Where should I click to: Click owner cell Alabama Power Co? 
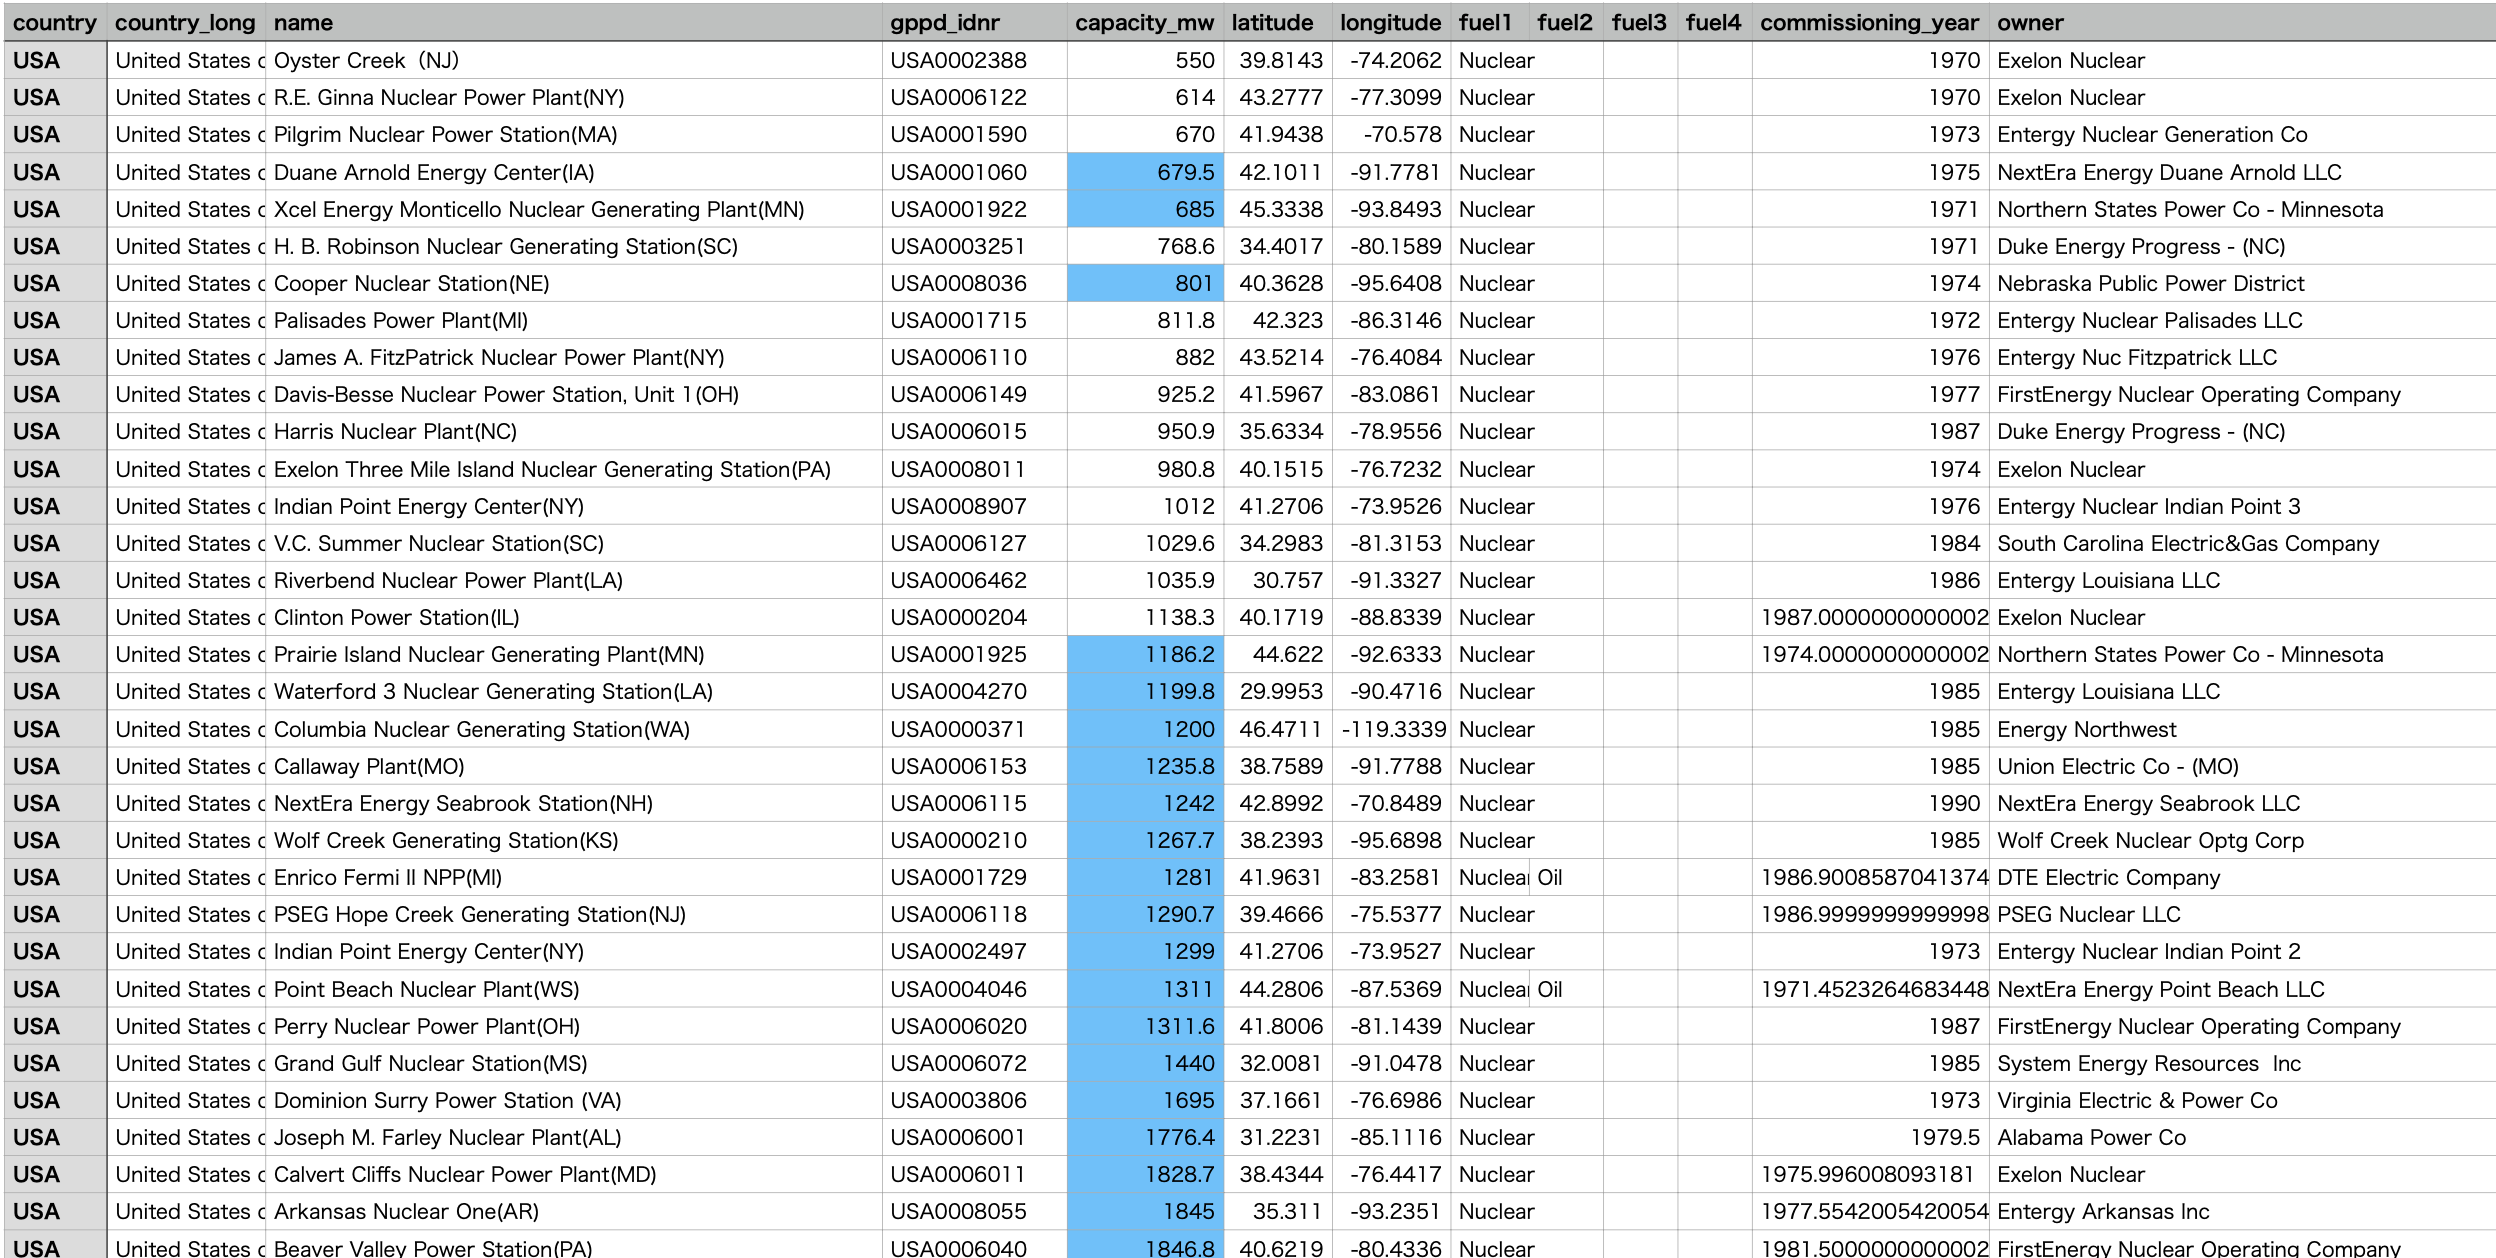(x=2091, y=1137)
